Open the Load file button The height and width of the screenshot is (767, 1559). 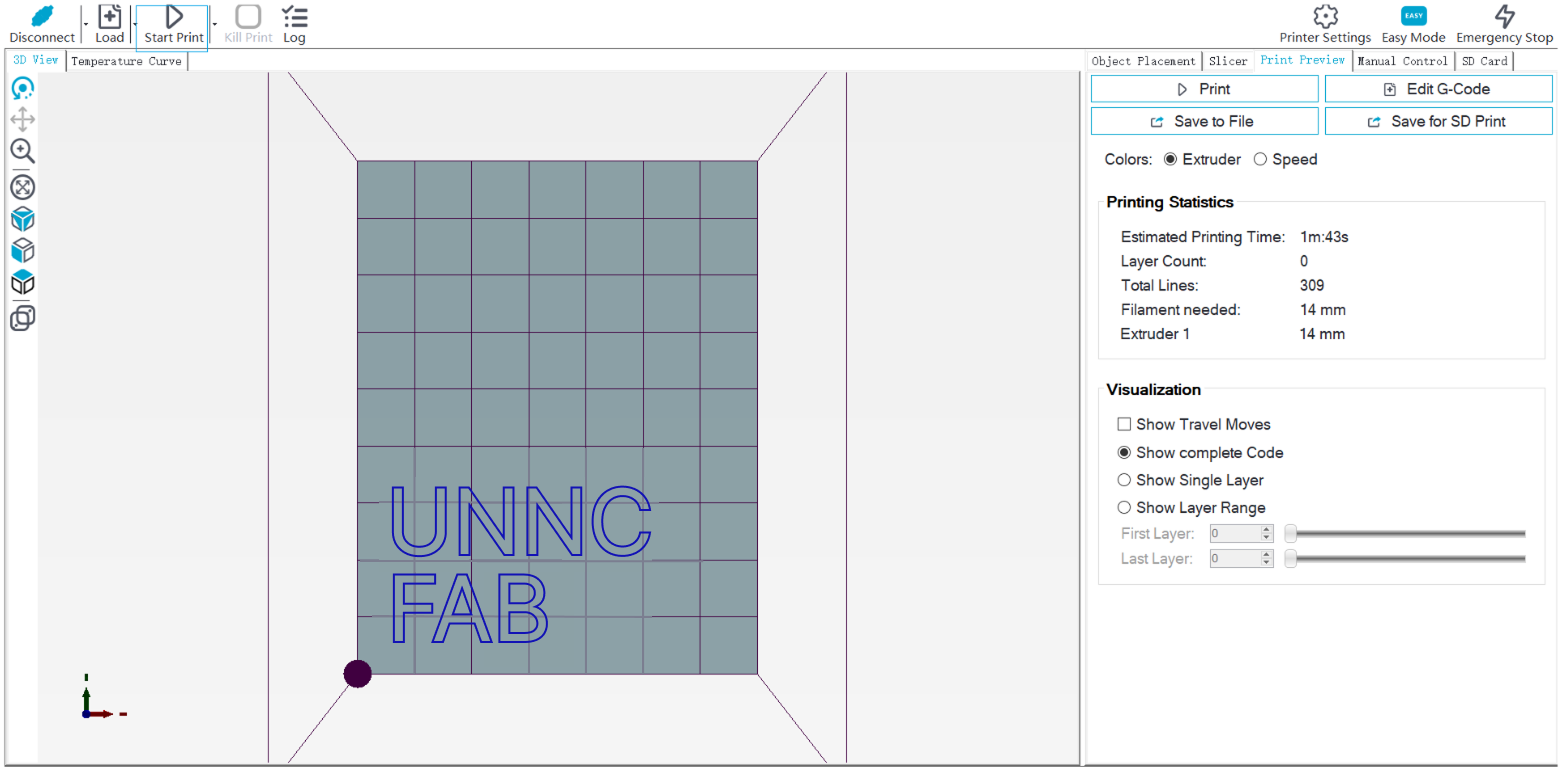tap(110, 24)
